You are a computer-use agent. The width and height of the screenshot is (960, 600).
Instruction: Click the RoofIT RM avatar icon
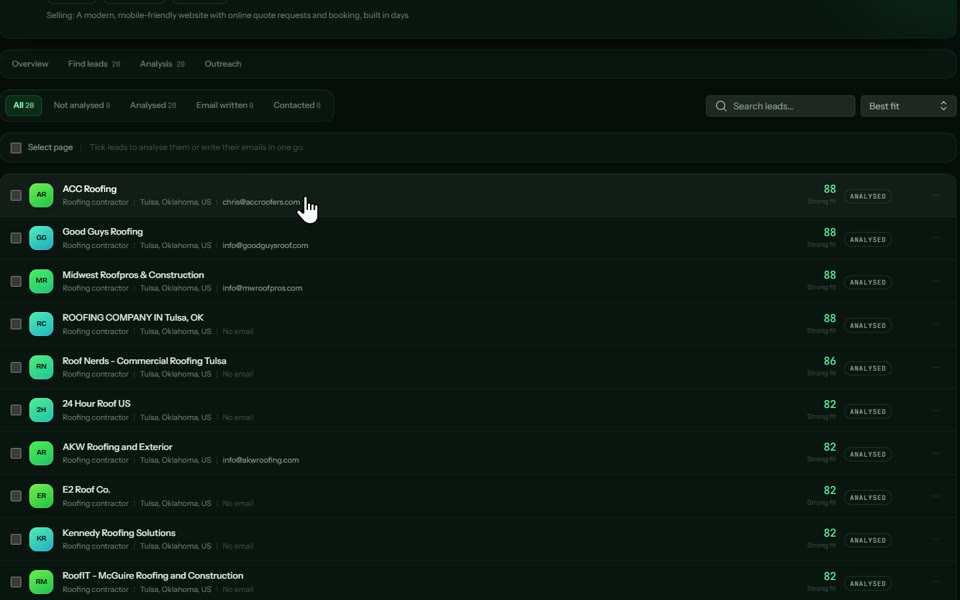[41, 582]
